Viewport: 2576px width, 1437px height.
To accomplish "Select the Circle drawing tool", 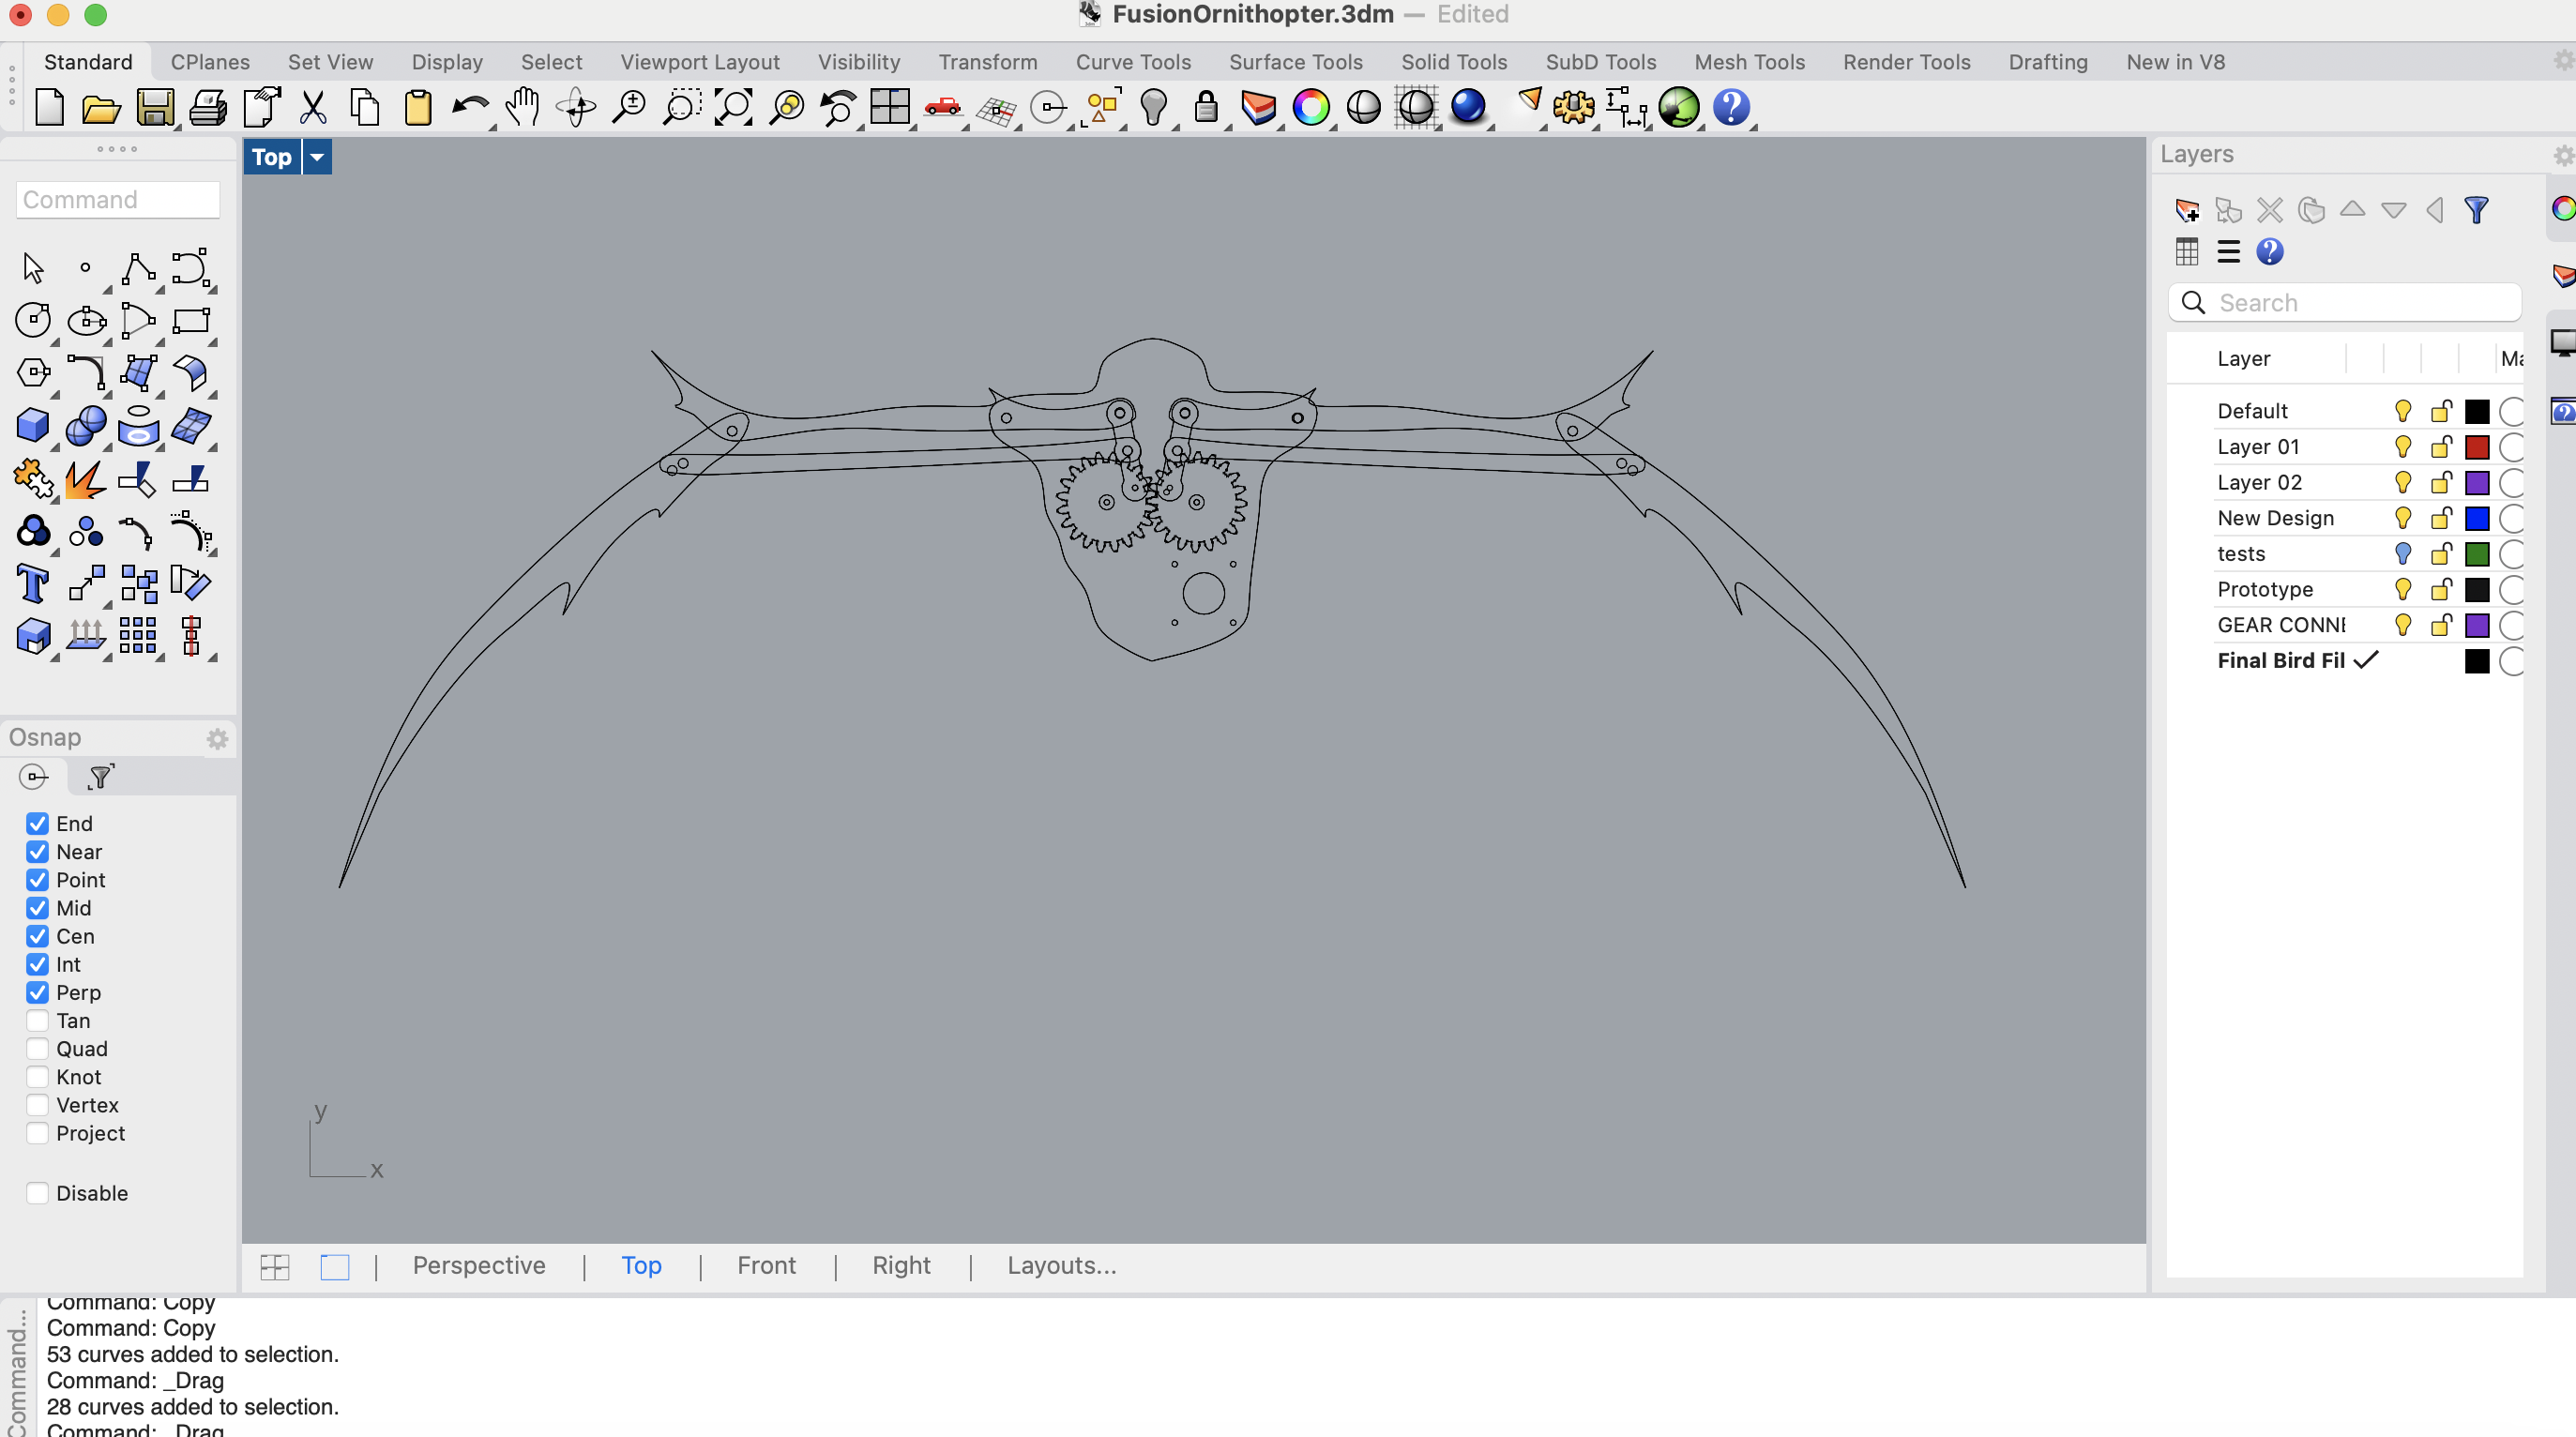I will pos(33,320).
